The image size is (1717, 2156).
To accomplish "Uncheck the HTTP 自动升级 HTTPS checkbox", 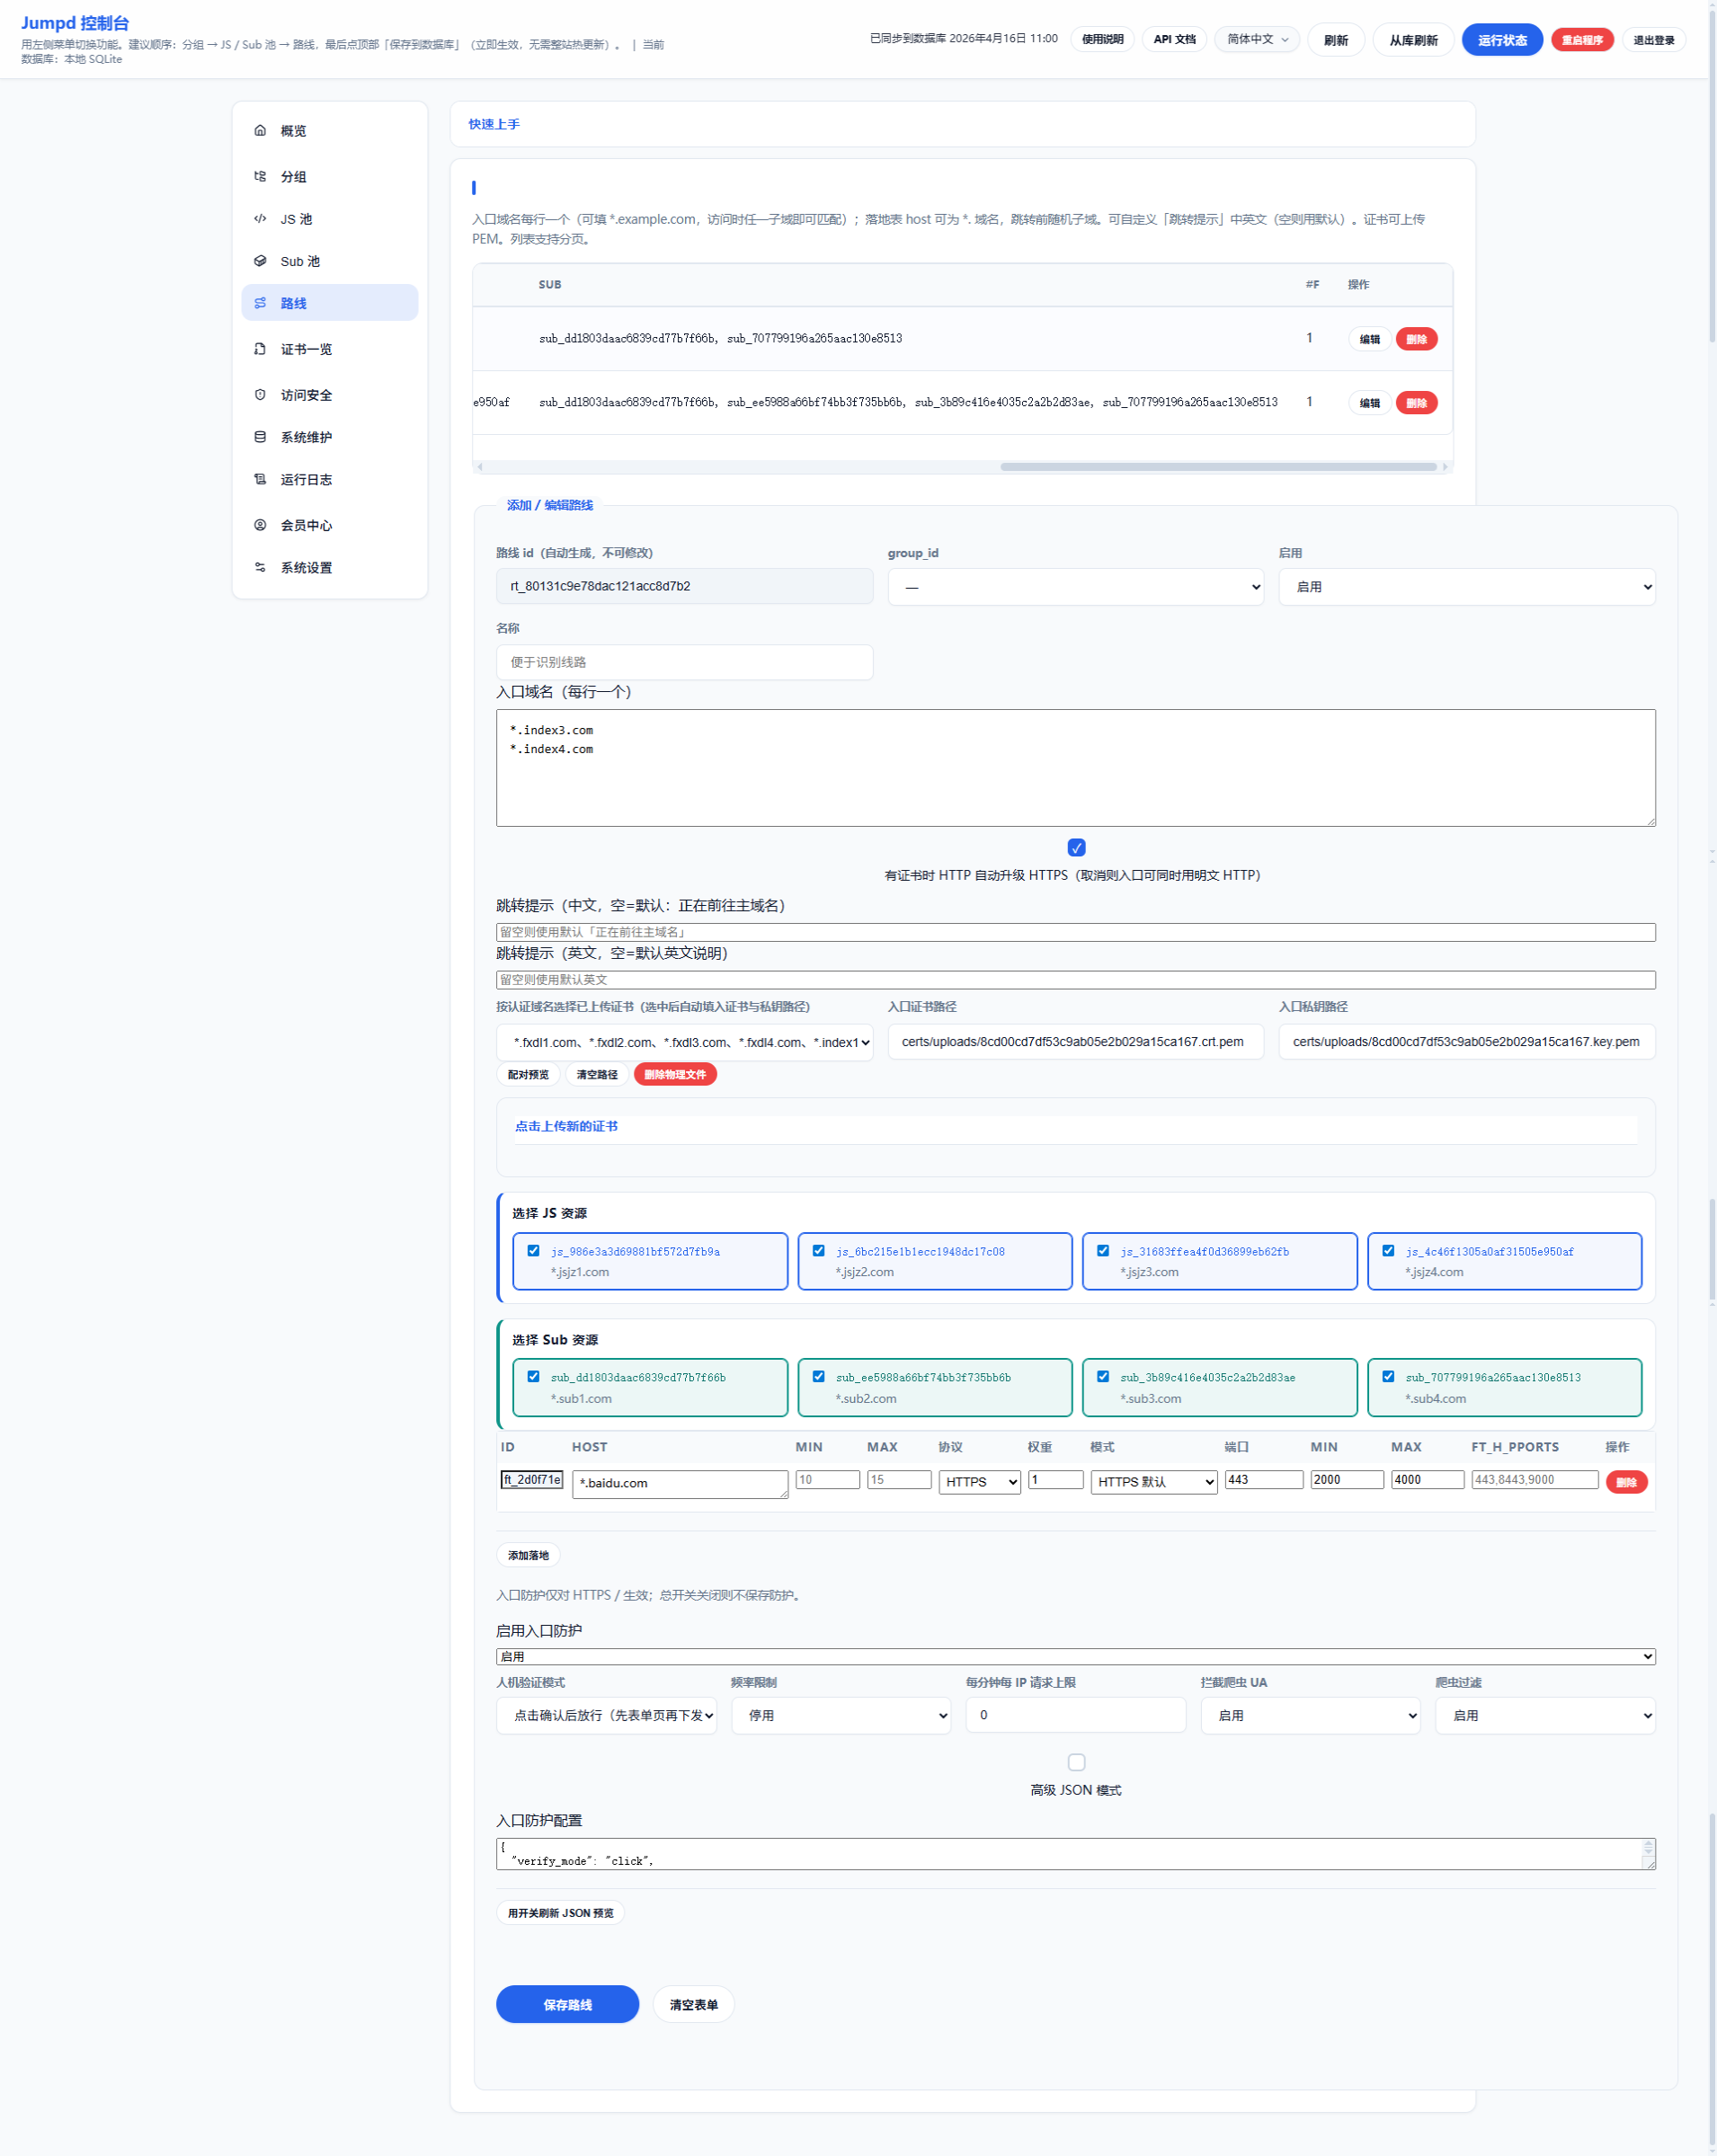I will coord(1076,848).
